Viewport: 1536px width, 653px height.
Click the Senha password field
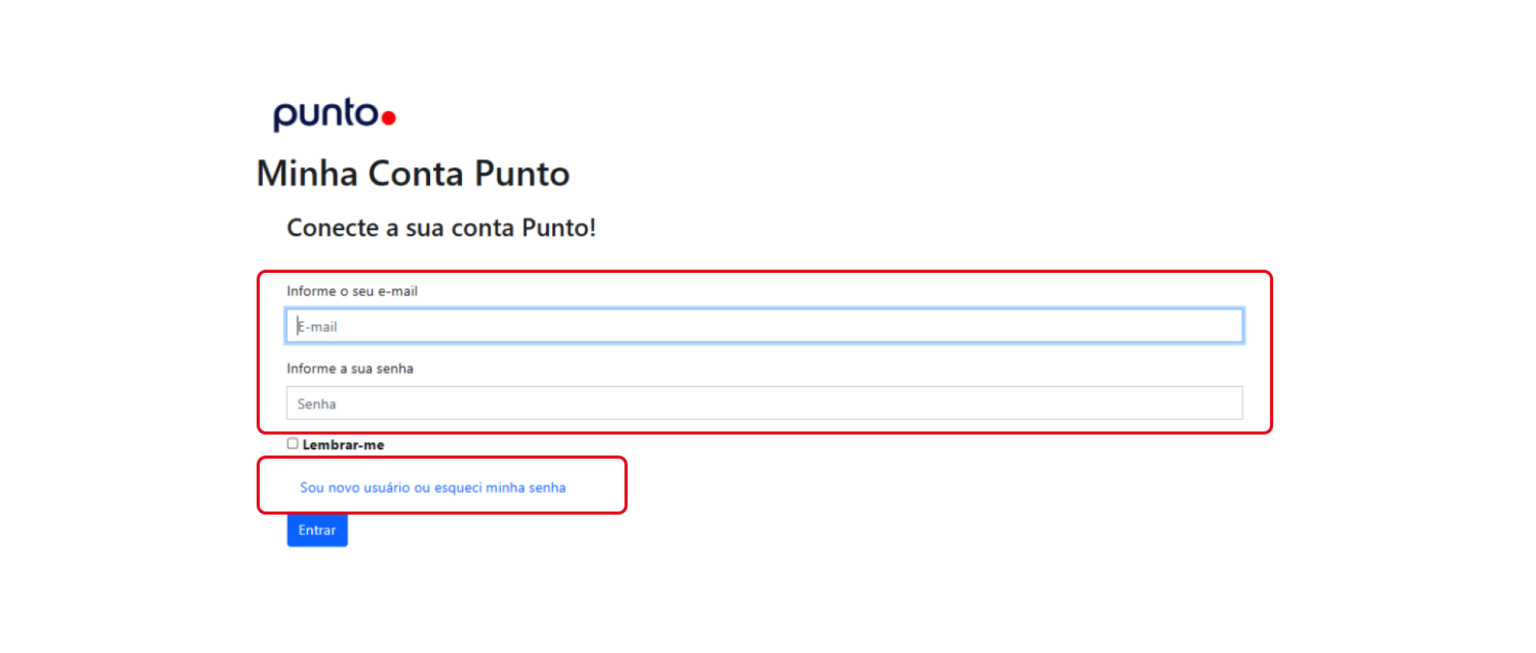coord(764,403)
